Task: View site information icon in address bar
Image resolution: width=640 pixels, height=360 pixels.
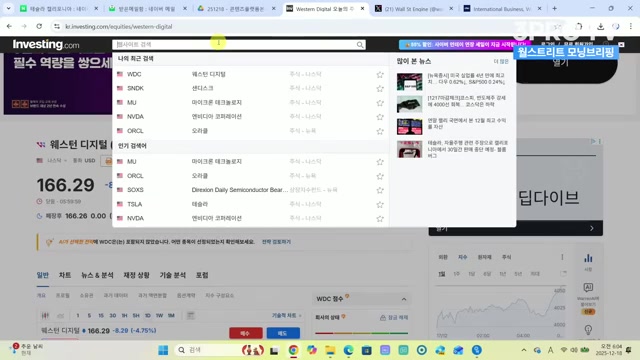Action: point(57,26)
